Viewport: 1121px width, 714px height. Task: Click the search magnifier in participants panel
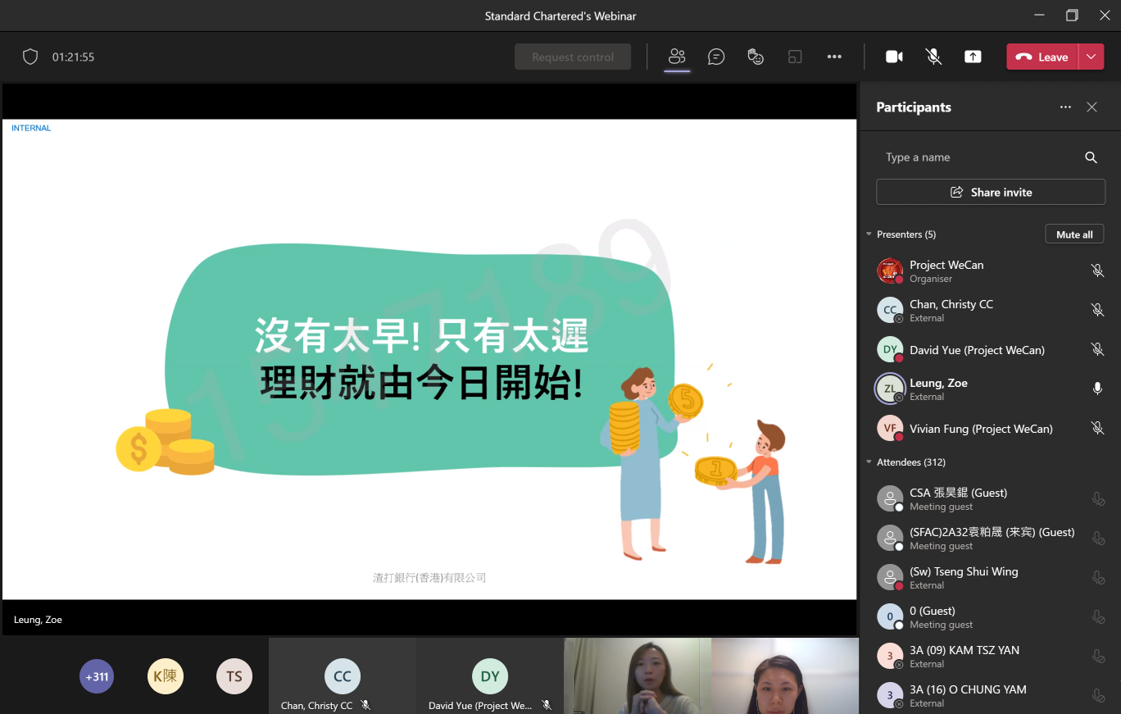[1091, 157]
